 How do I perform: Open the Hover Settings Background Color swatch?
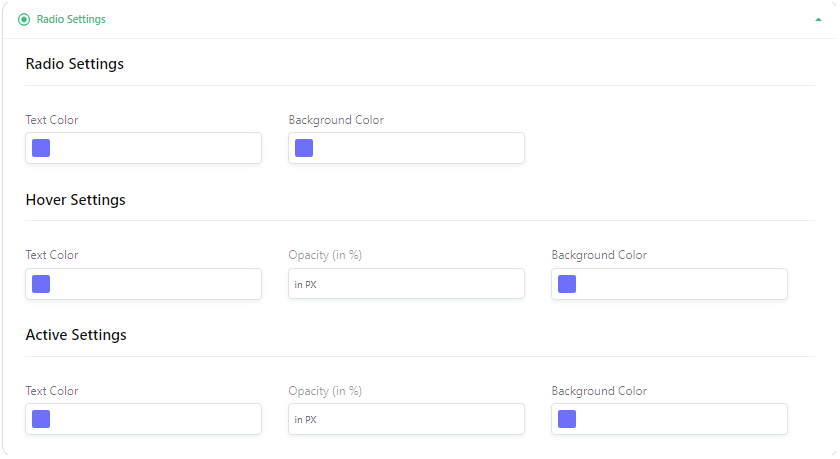(x=567, y=284)
